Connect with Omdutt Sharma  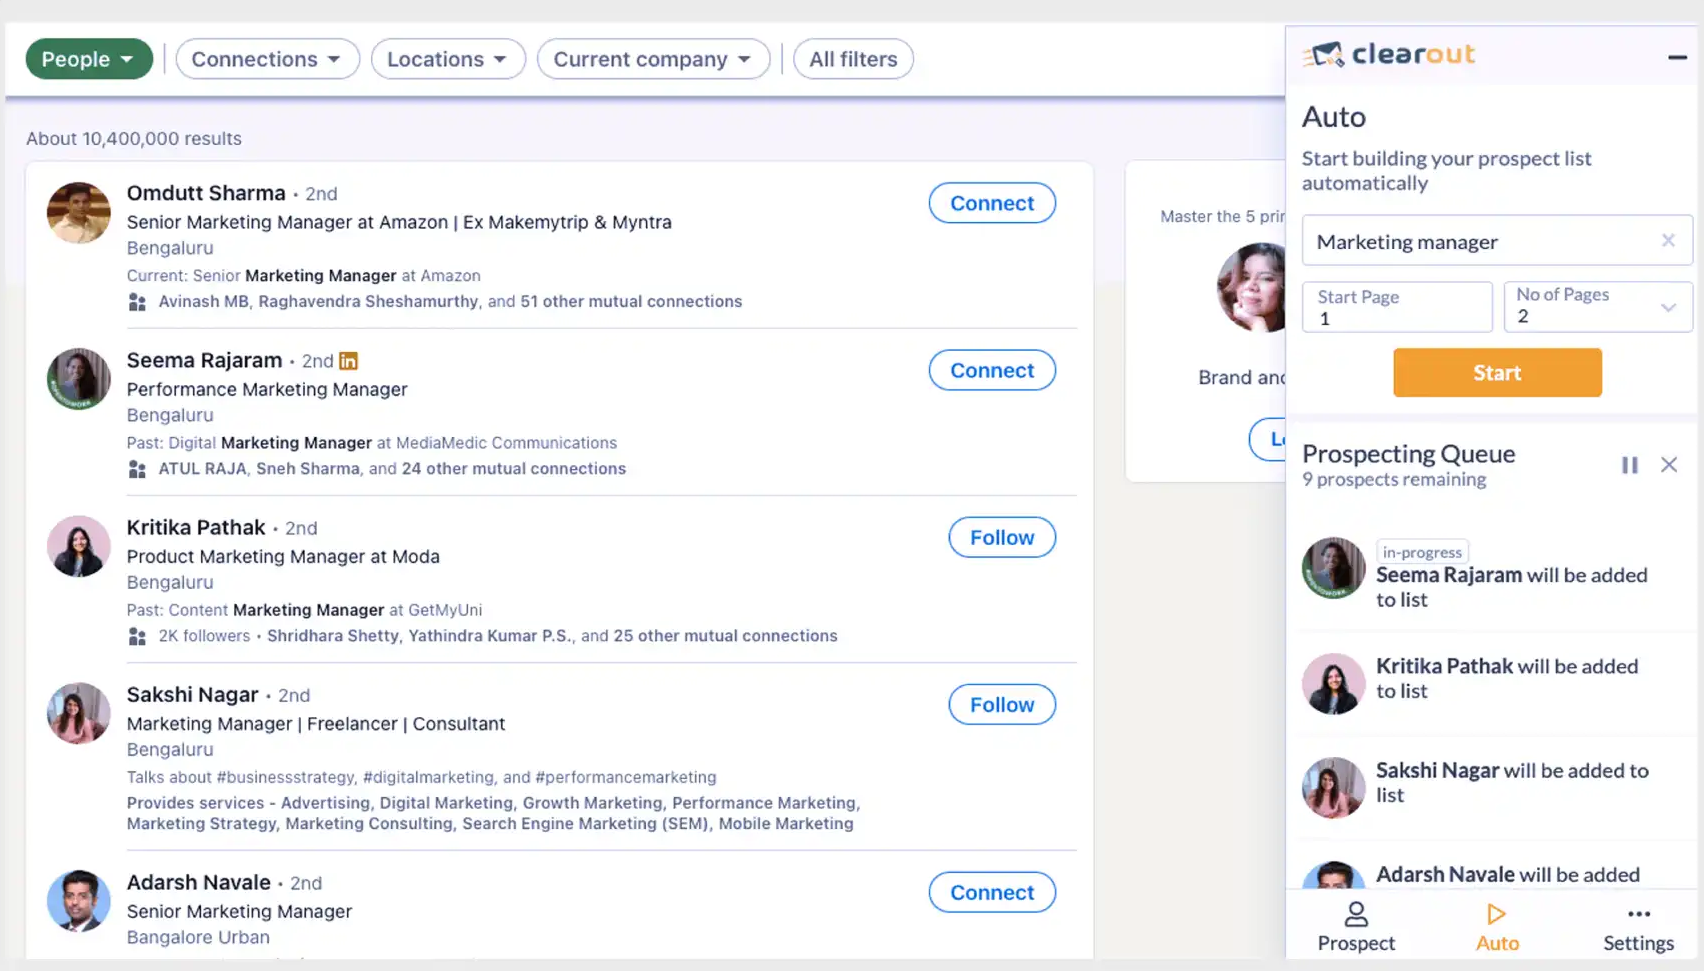(x=992, y=203)
